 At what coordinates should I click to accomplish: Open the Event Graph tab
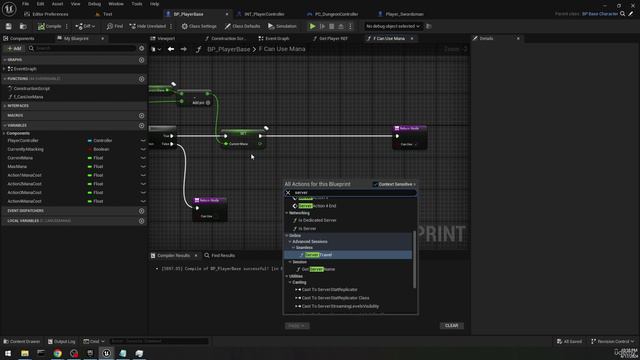(x=277, y=38)
